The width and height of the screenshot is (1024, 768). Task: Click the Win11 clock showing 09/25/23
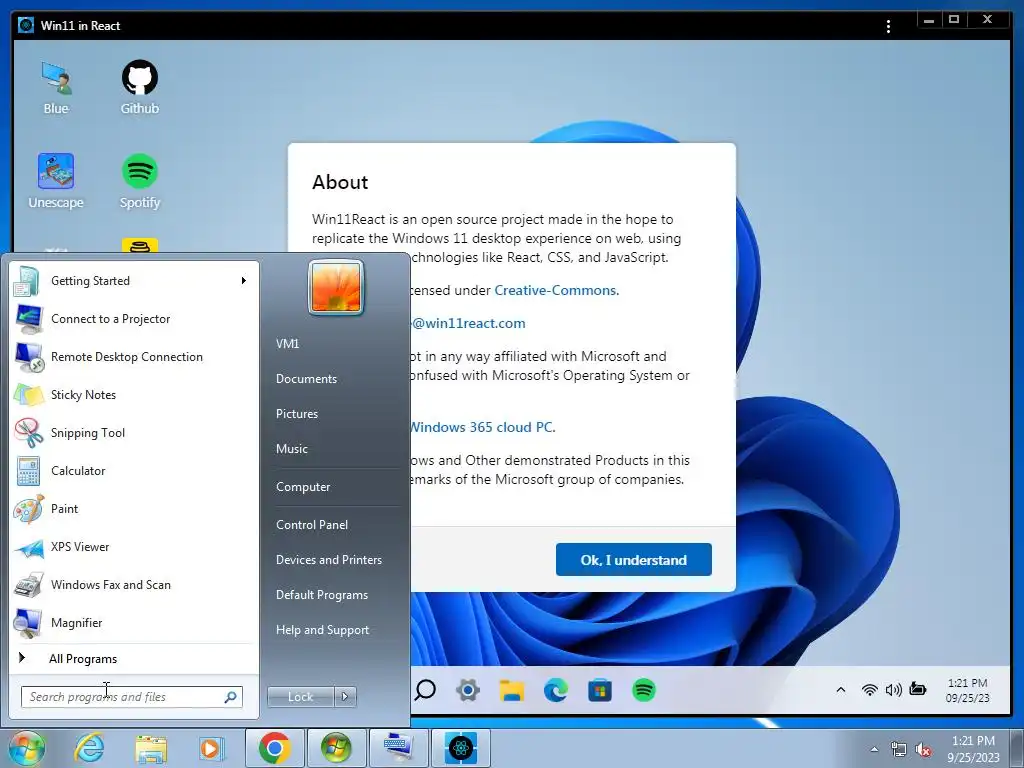tap(967, 690)
